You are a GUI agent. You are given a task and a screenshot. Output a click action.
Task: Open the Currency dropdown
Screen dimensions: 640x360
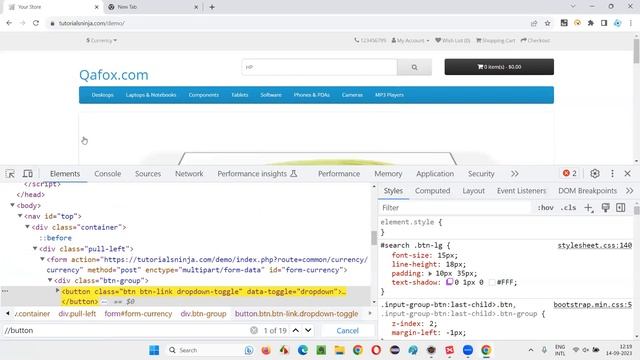tap(101, 40)
